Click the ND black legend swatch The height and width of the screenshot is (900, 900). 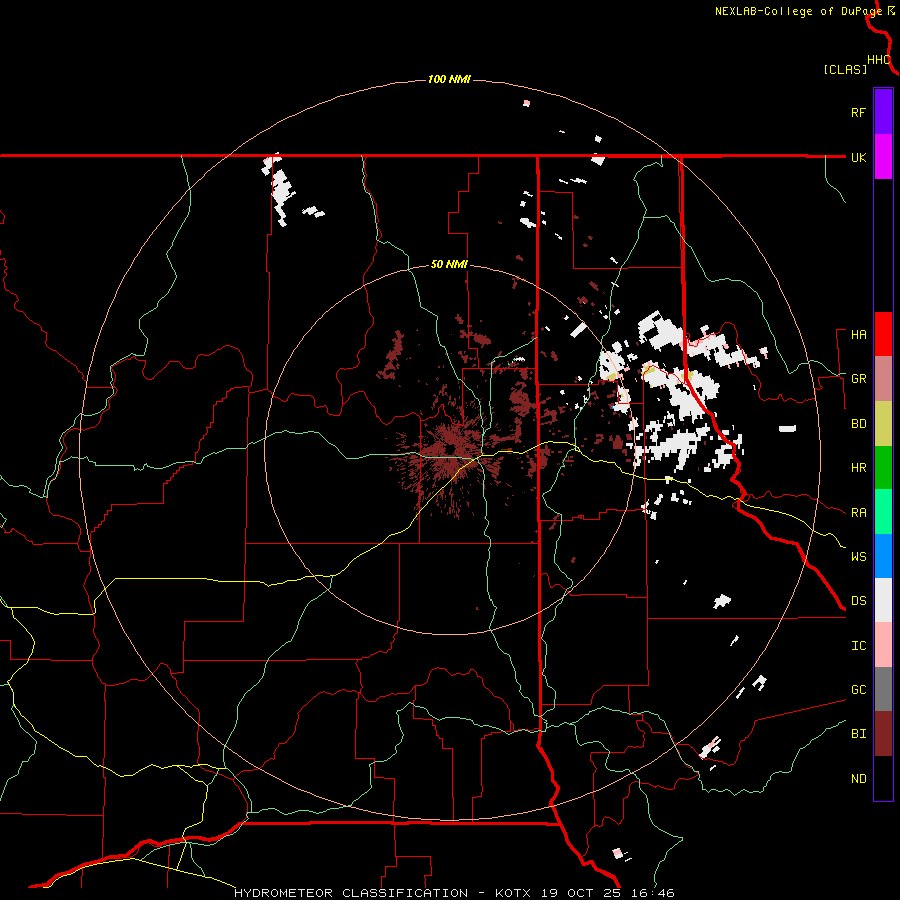pos(883,778)
